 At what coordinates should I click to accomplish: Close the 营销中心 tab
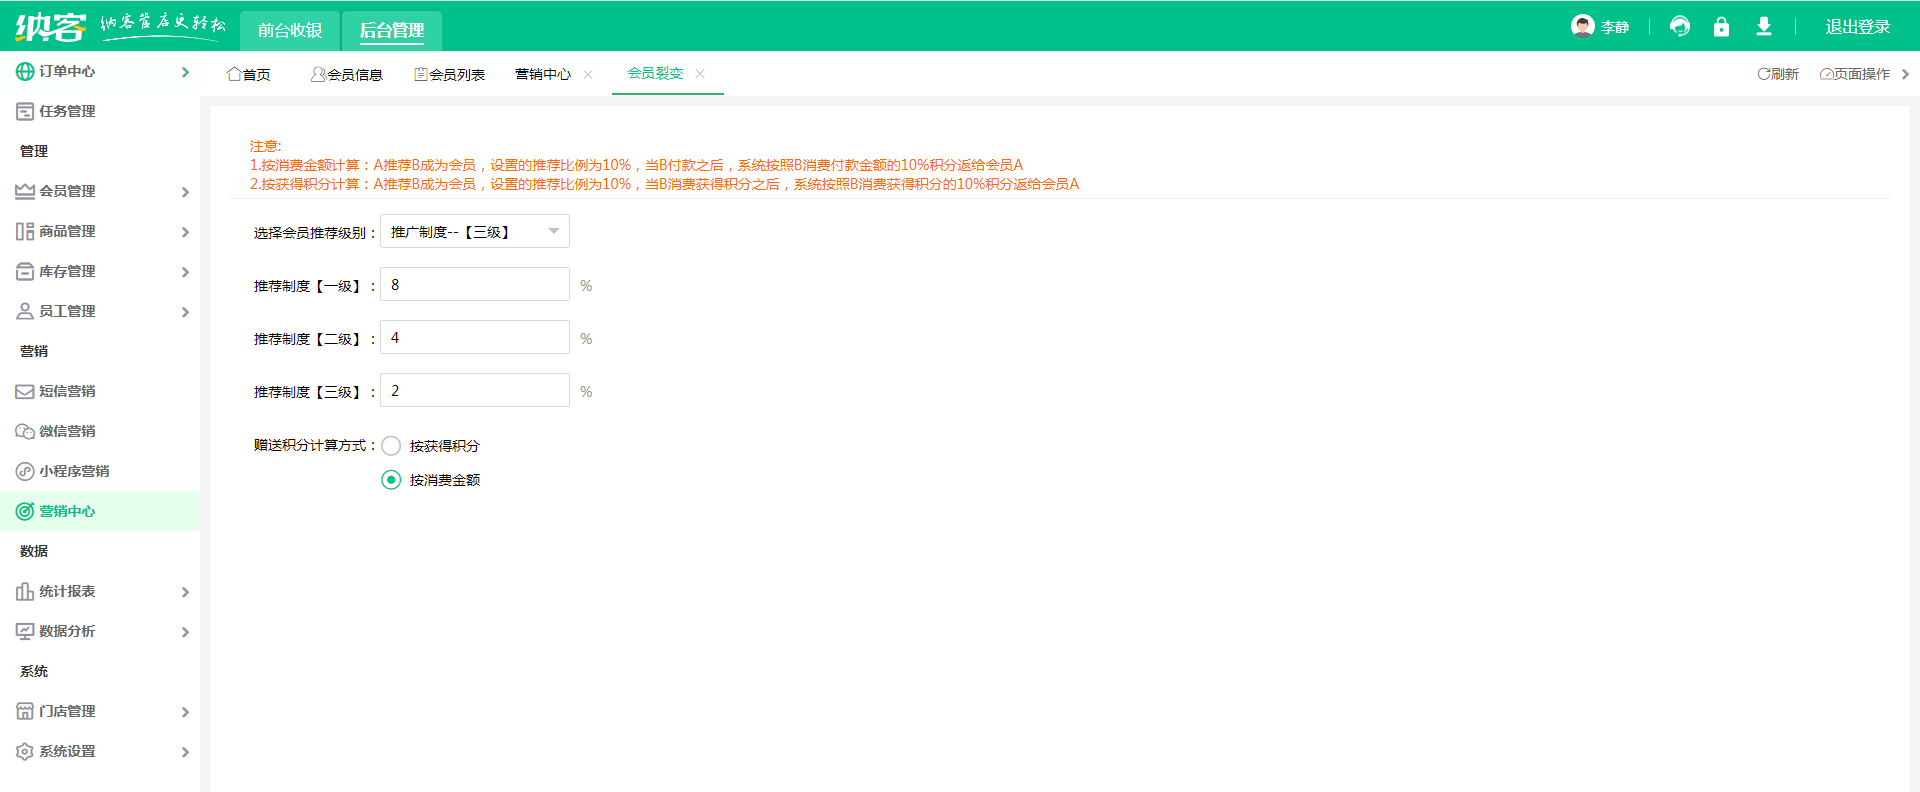588,75
